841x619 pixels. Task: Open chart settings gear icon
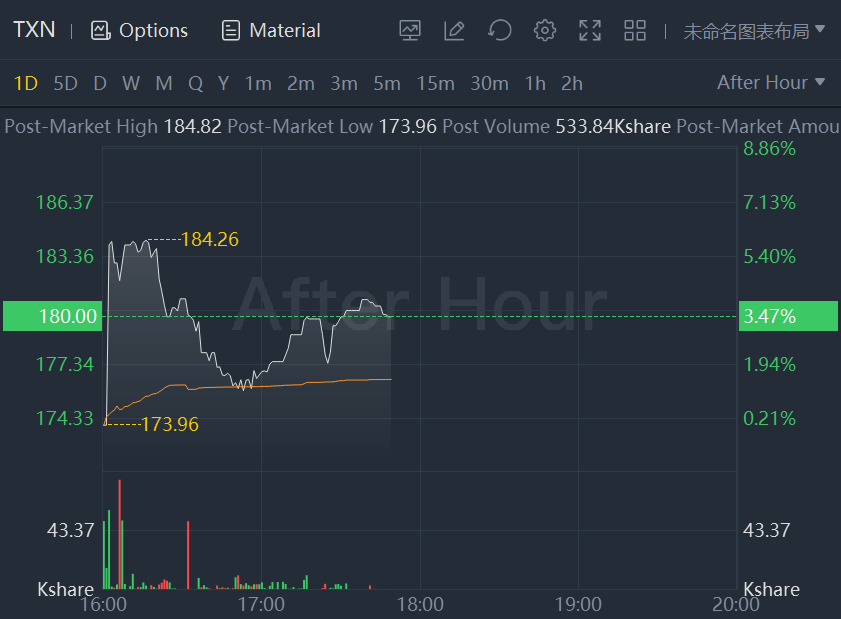tap(545, 31)
